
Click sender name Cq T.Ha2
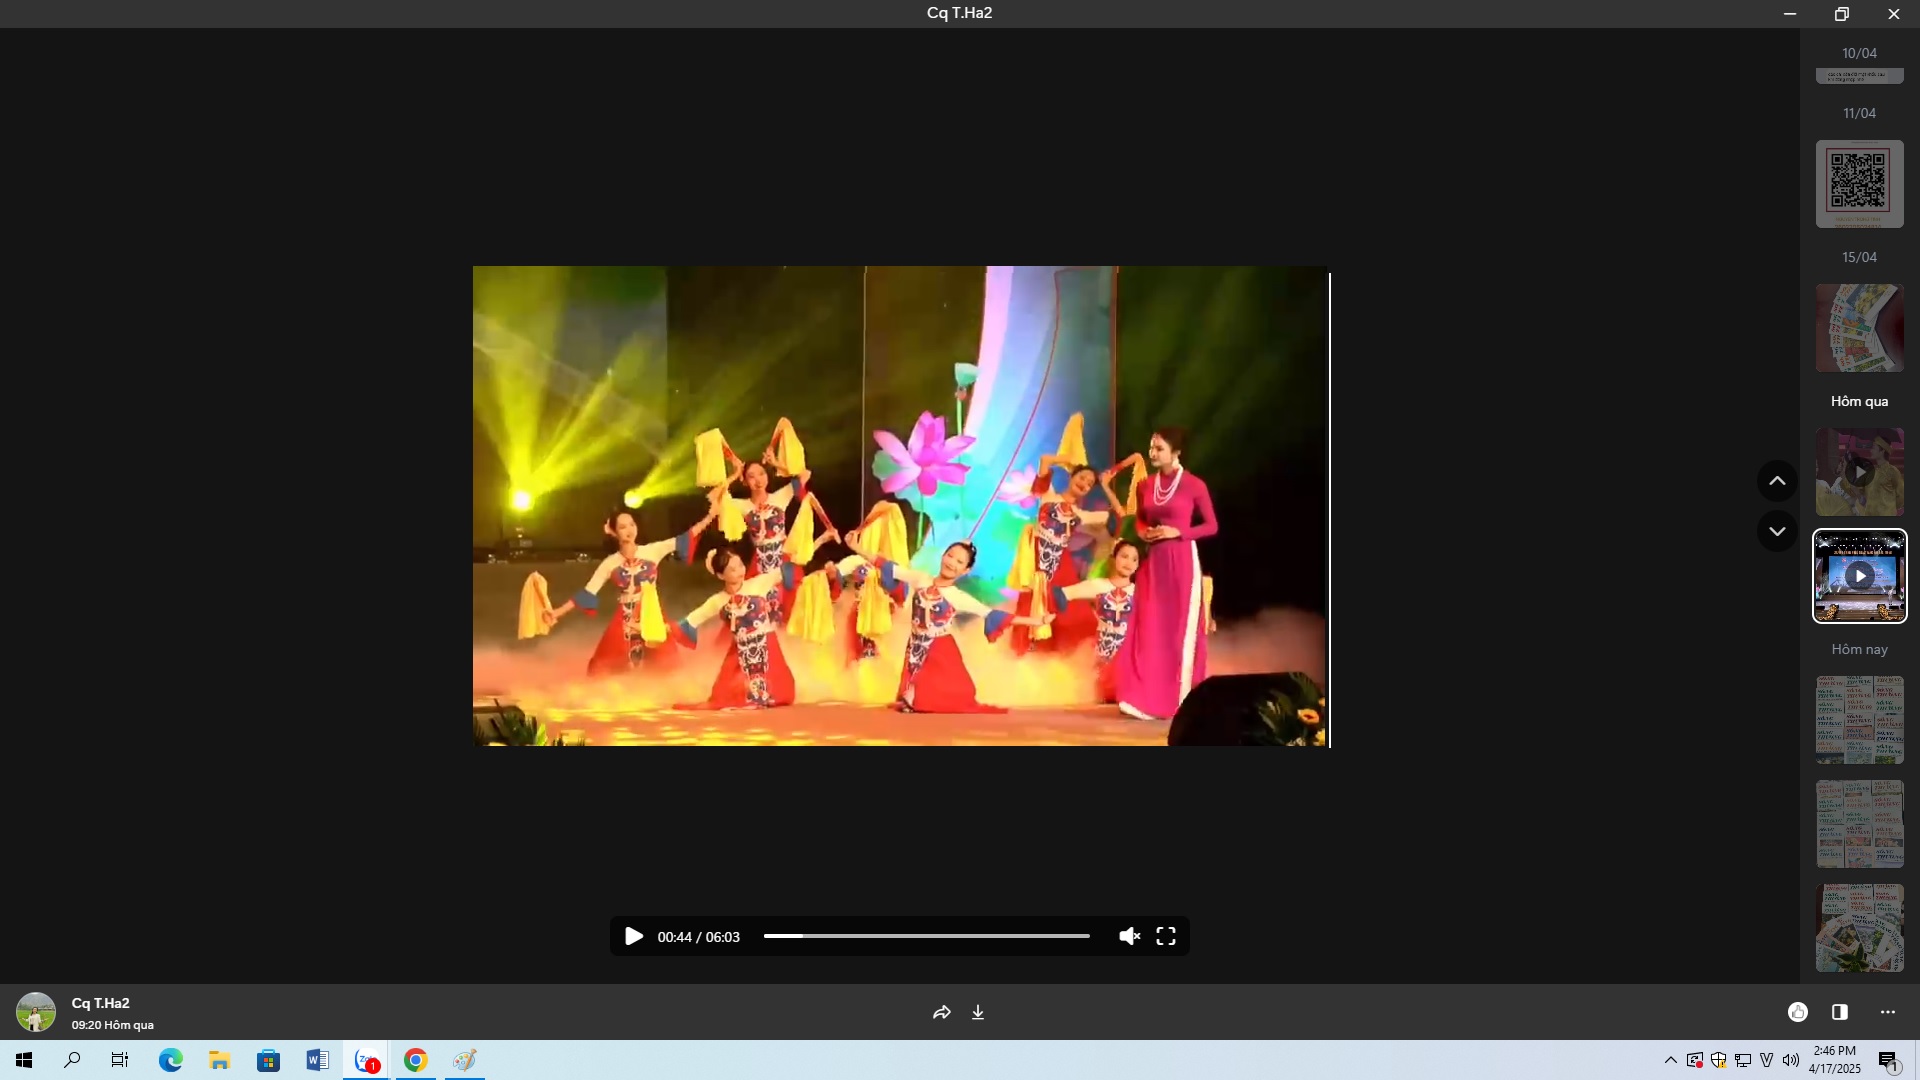(x=100, y=1003)
